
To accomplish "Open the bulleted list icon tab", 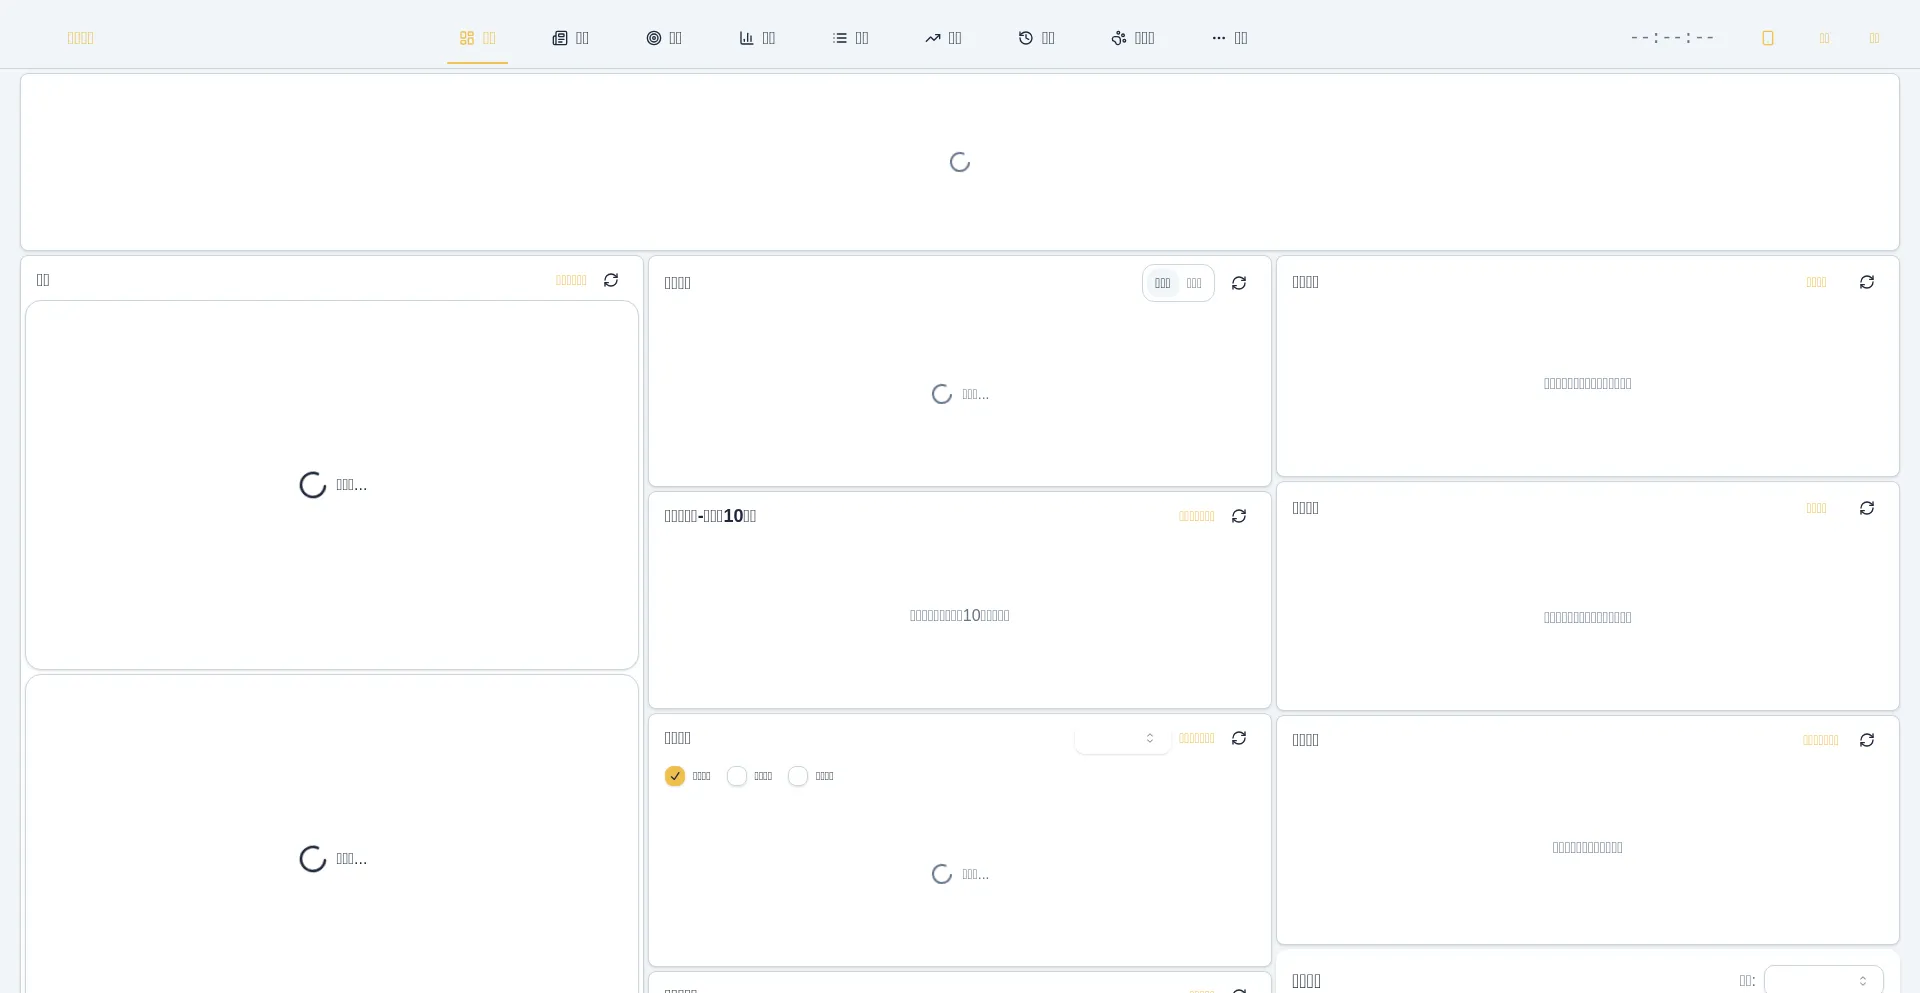I will tap(850, 38).
